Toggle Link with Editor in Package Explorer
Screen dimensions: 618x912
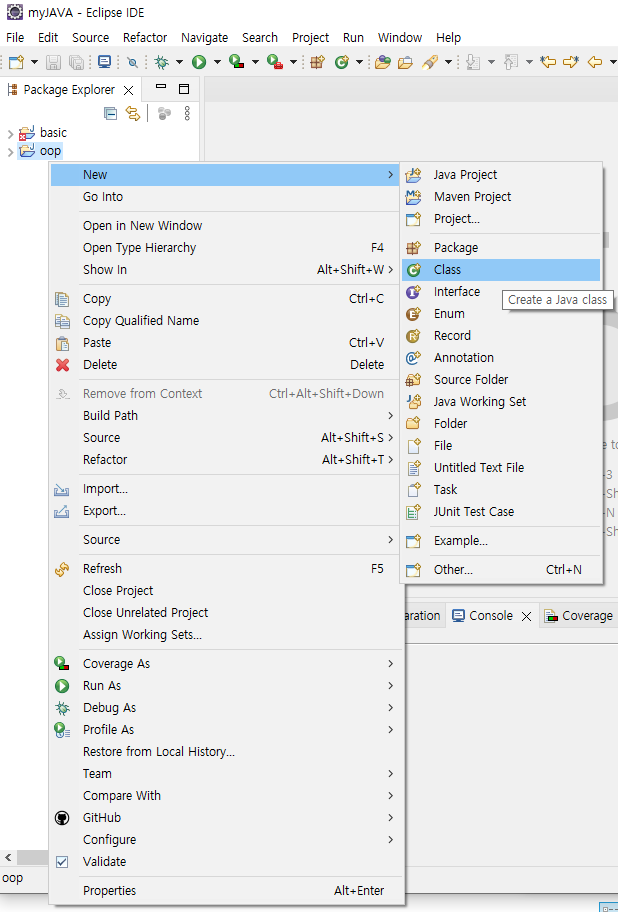[133, 113]
